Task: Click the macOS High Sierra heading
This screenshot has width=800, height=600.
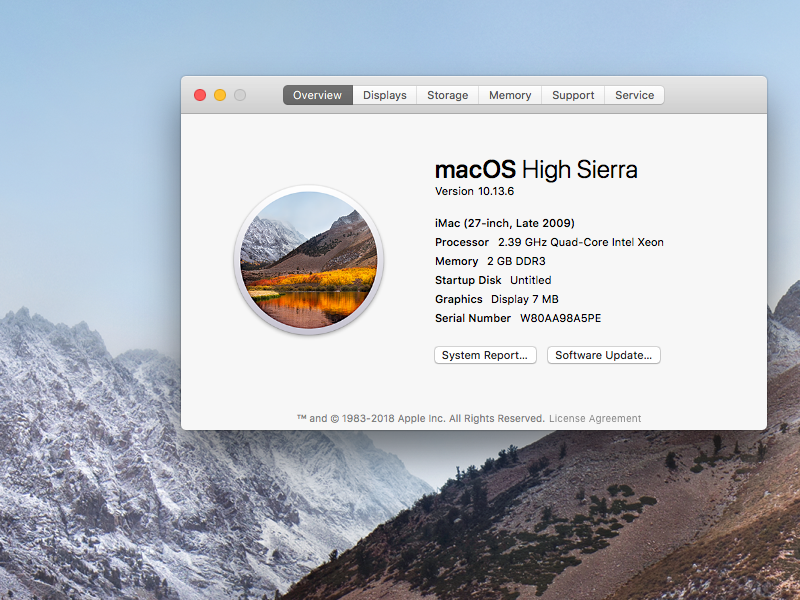Action: pos(536,170)
